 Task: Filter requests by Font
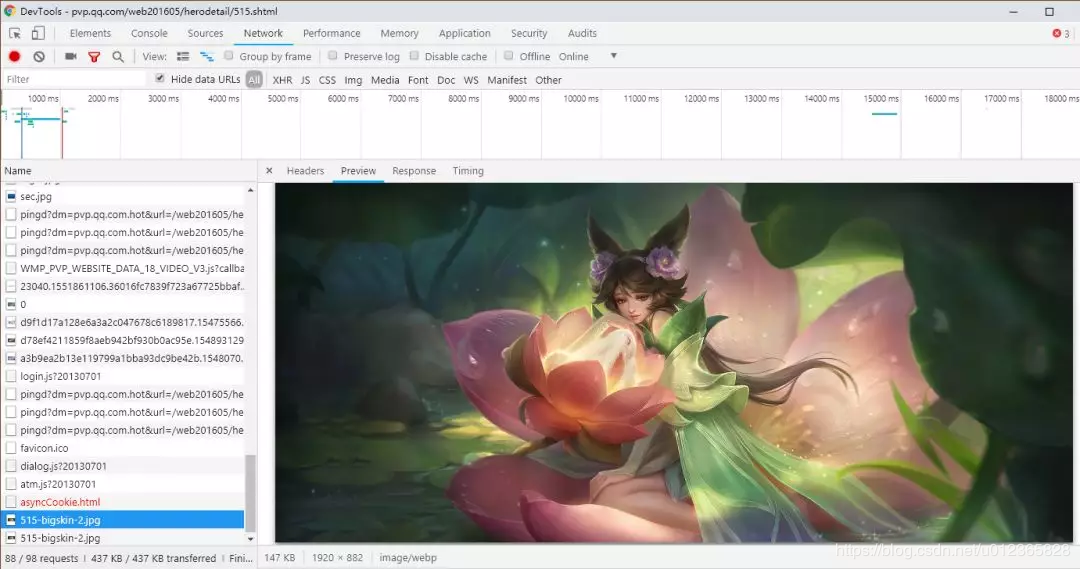(x=418, y=80)
